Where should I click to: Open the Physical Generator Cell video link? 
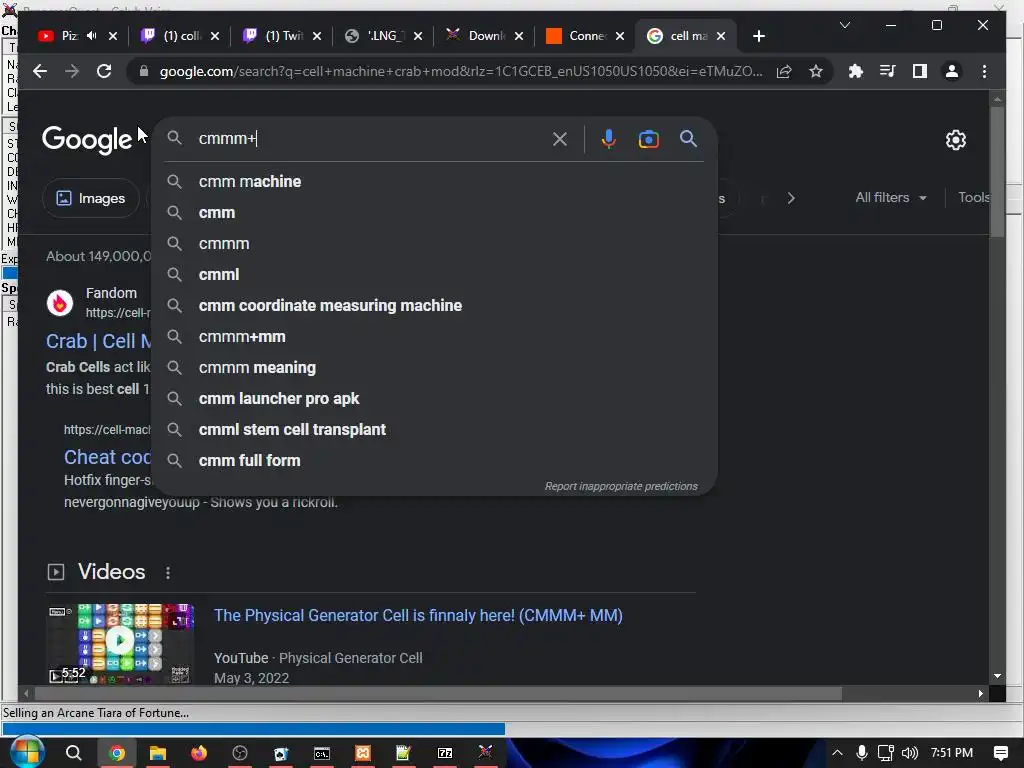pyautogui.click(x=418, y=615)
